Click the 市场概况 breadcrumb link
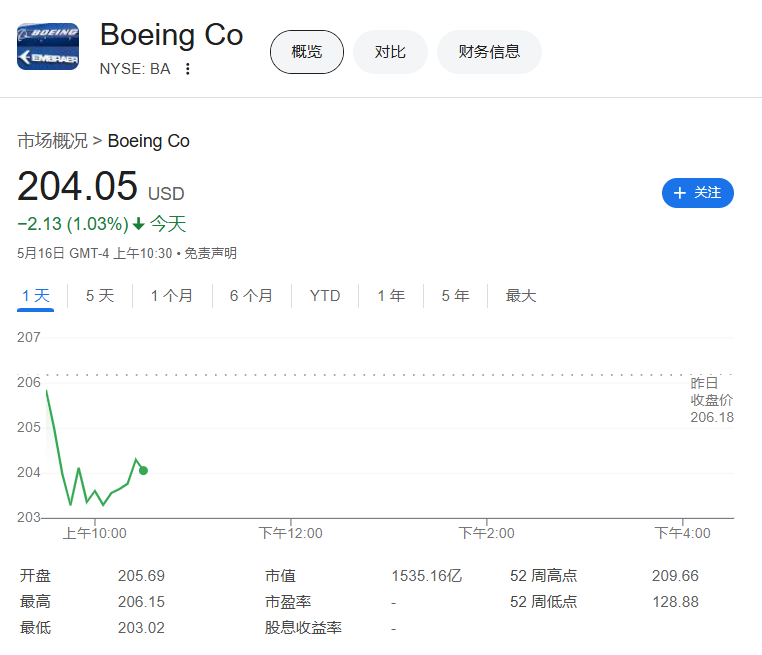 52,141
